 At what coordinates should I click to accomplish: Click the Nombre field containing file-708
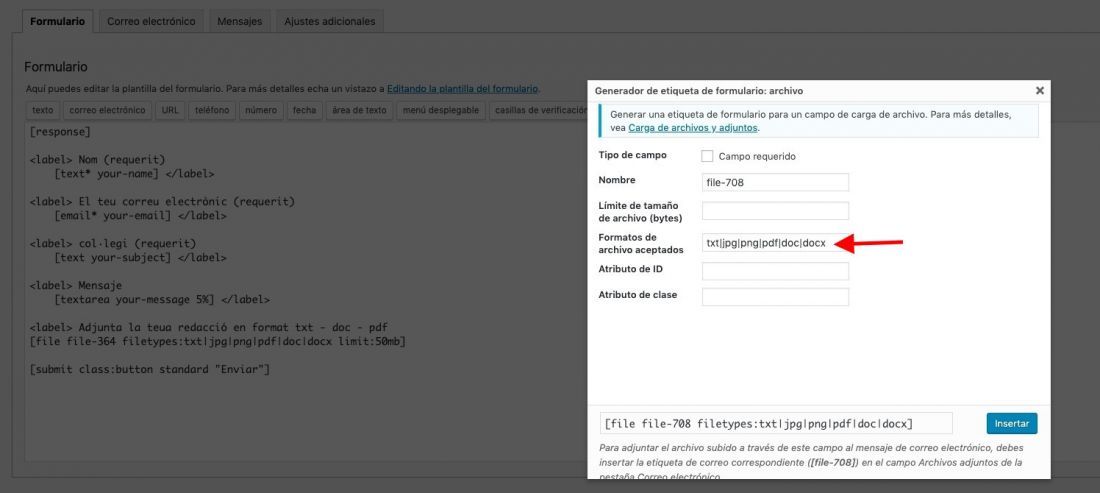pos(775,182)
